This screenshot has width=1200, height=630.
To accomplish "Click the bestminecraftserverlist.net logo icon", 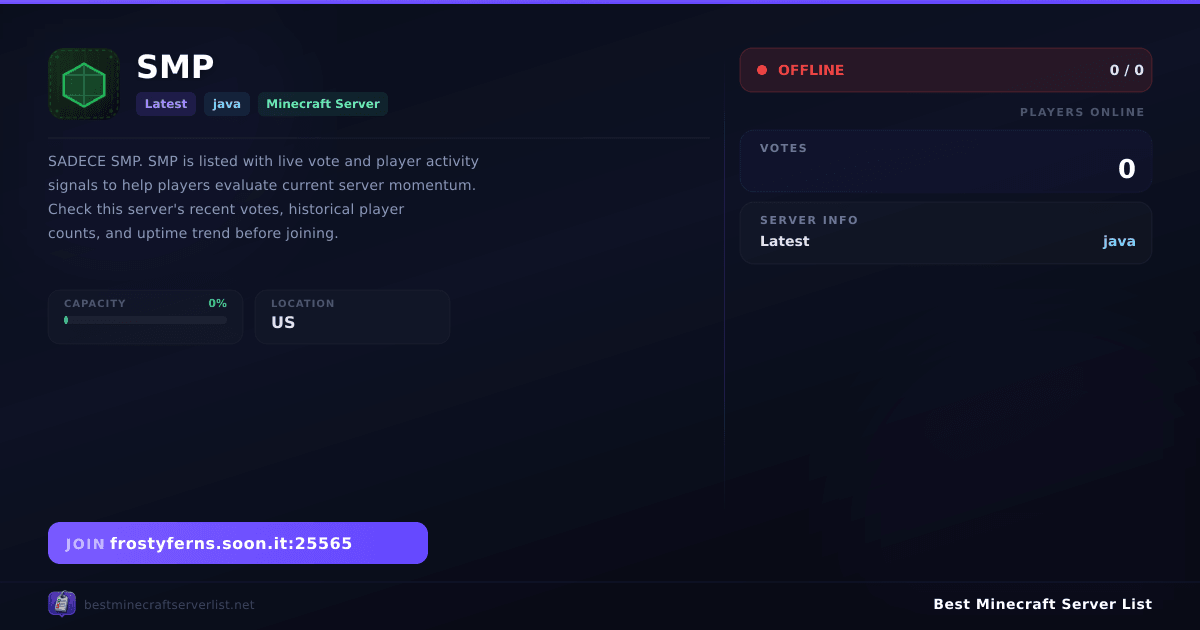I will click(x=62, y=604).
